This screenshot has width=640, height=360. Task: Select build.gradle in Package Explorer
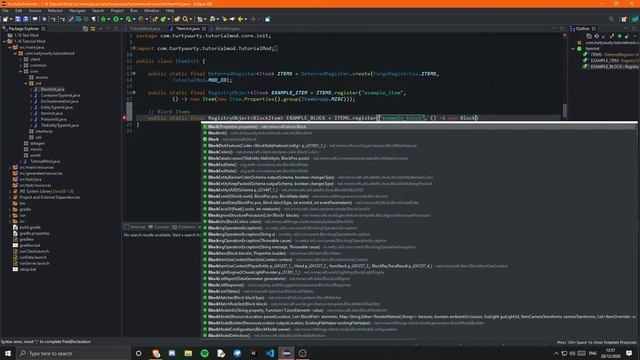(30, 227)
